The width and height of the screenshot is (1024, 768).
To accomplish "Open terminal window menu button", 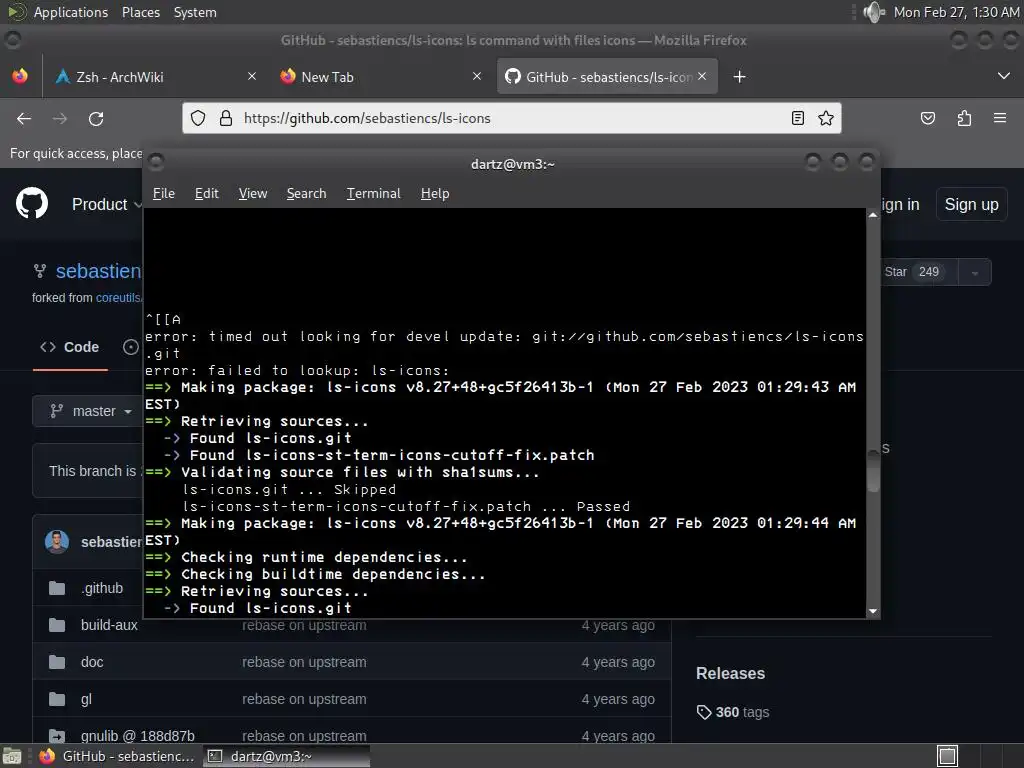I will 155,162.
